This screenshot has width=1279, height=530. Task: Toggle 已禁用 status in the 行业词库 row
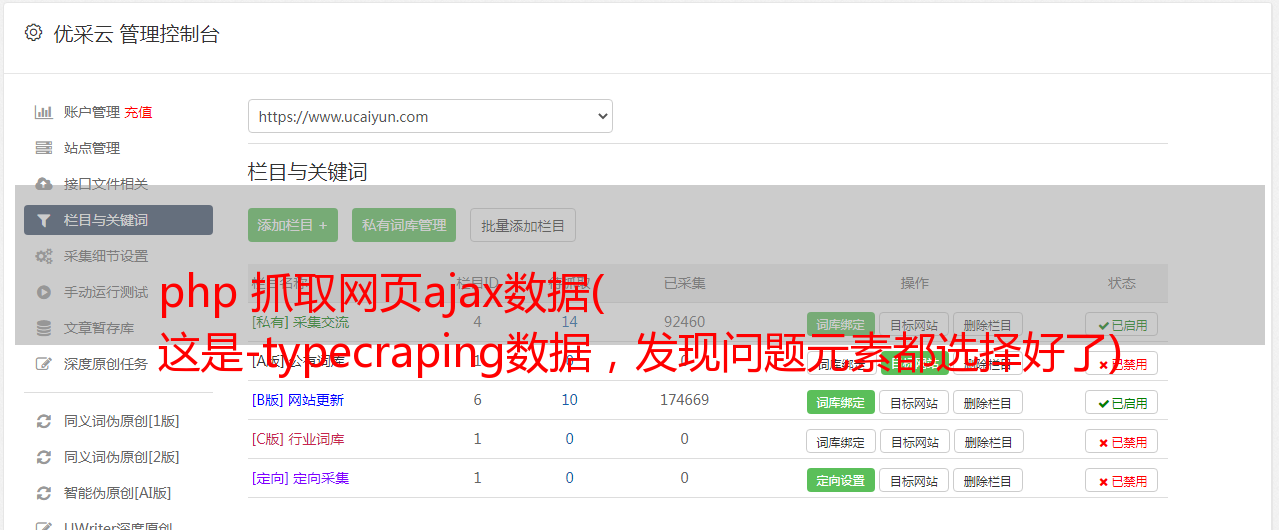point(1121,441)
